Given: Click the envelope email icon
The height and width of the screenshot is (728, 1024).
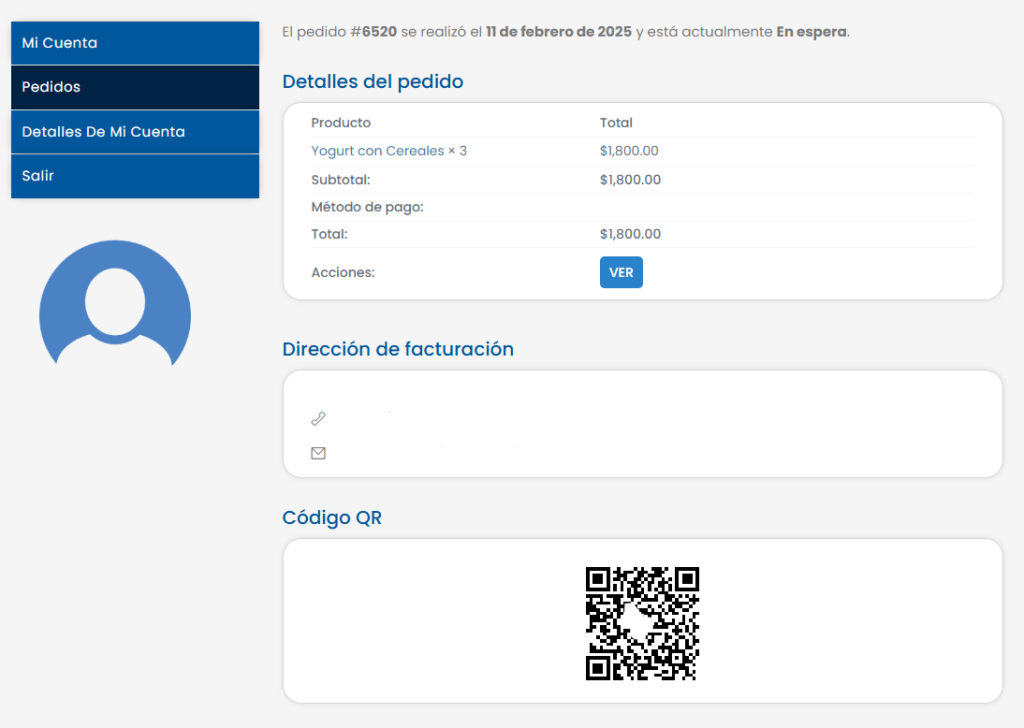Looking at the screenshot, I should [x=318, y=453].
